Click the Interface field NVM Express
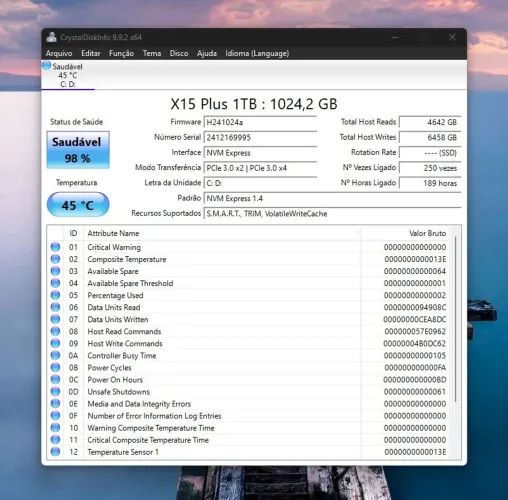 260,153
